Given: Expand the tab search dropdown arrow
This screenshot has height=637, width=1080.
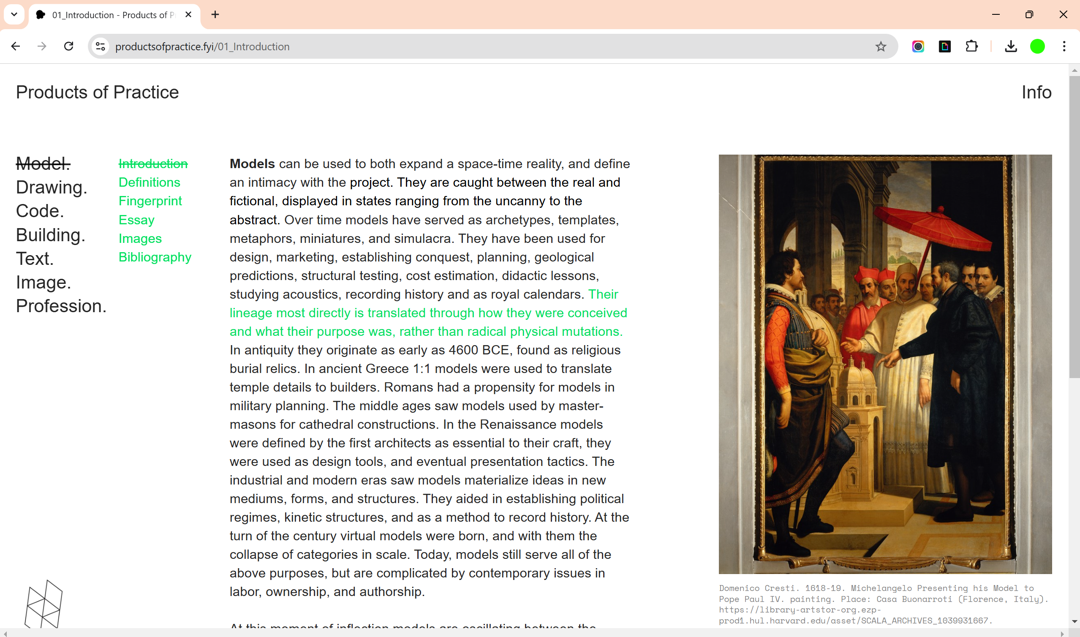Looking at the screenshot, I should 14,15.
